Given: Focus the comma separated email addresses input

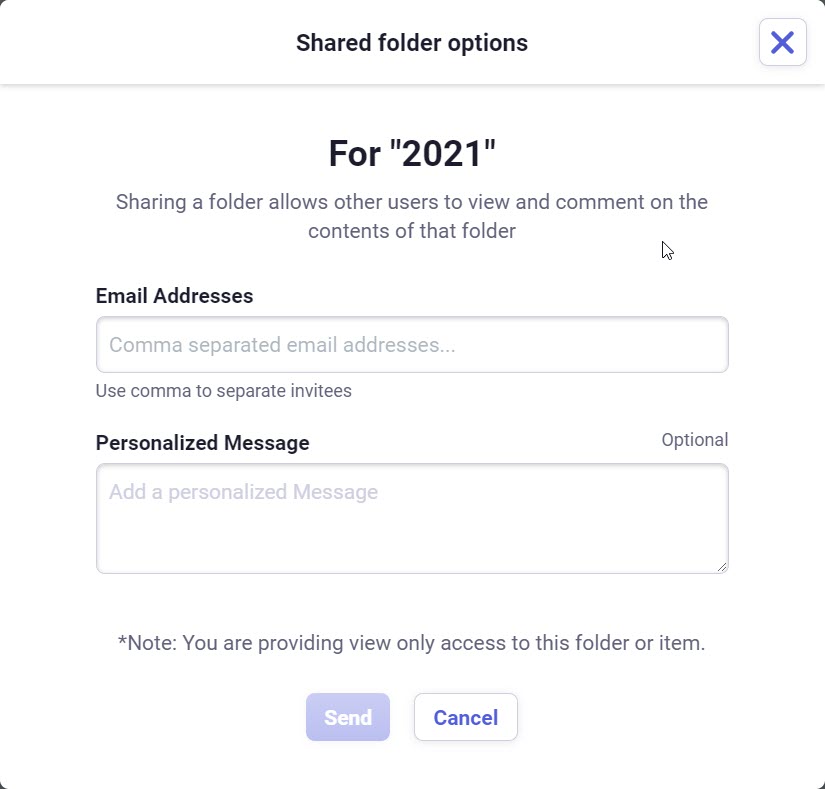Looking at the screenshot, I should [x=412, y=344].
